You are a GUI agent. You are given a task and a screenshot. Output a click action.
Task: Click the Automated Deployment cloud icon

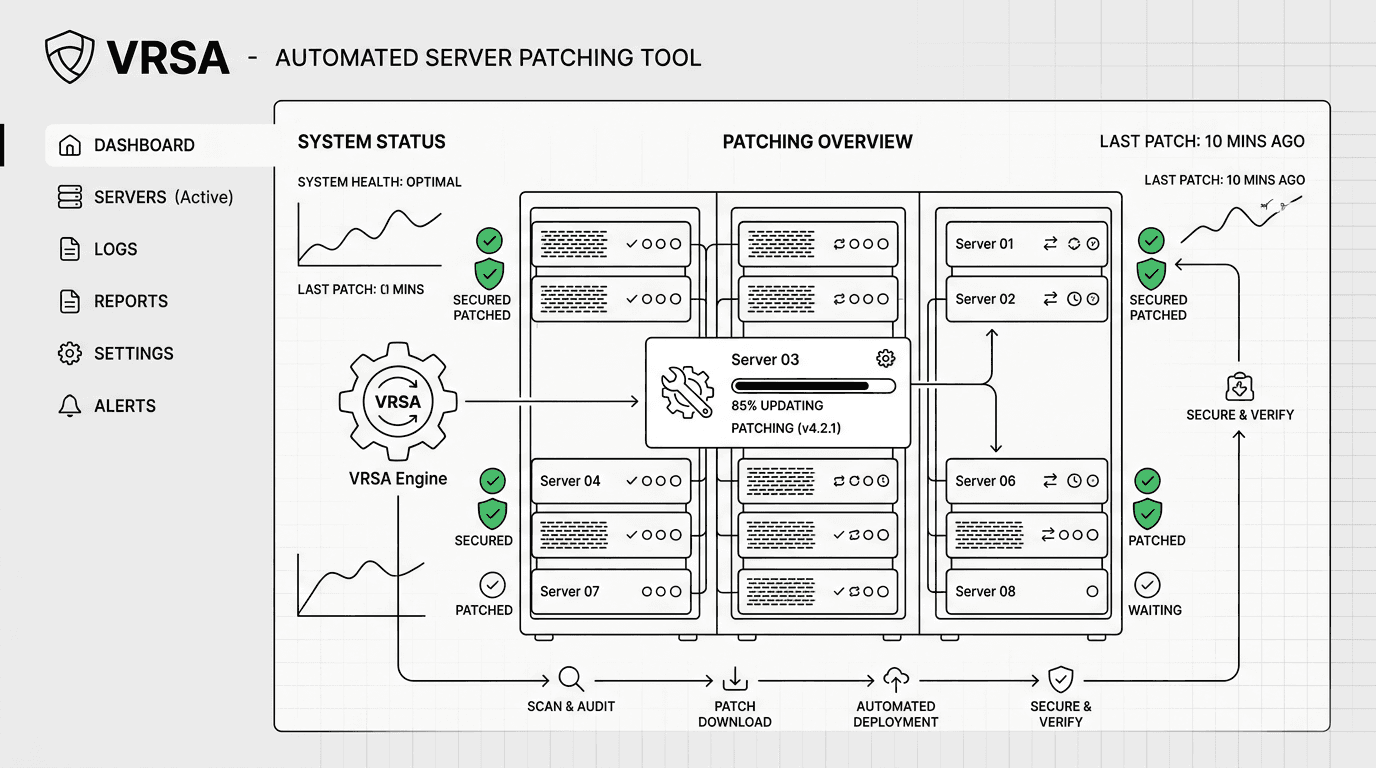point(895,680)
